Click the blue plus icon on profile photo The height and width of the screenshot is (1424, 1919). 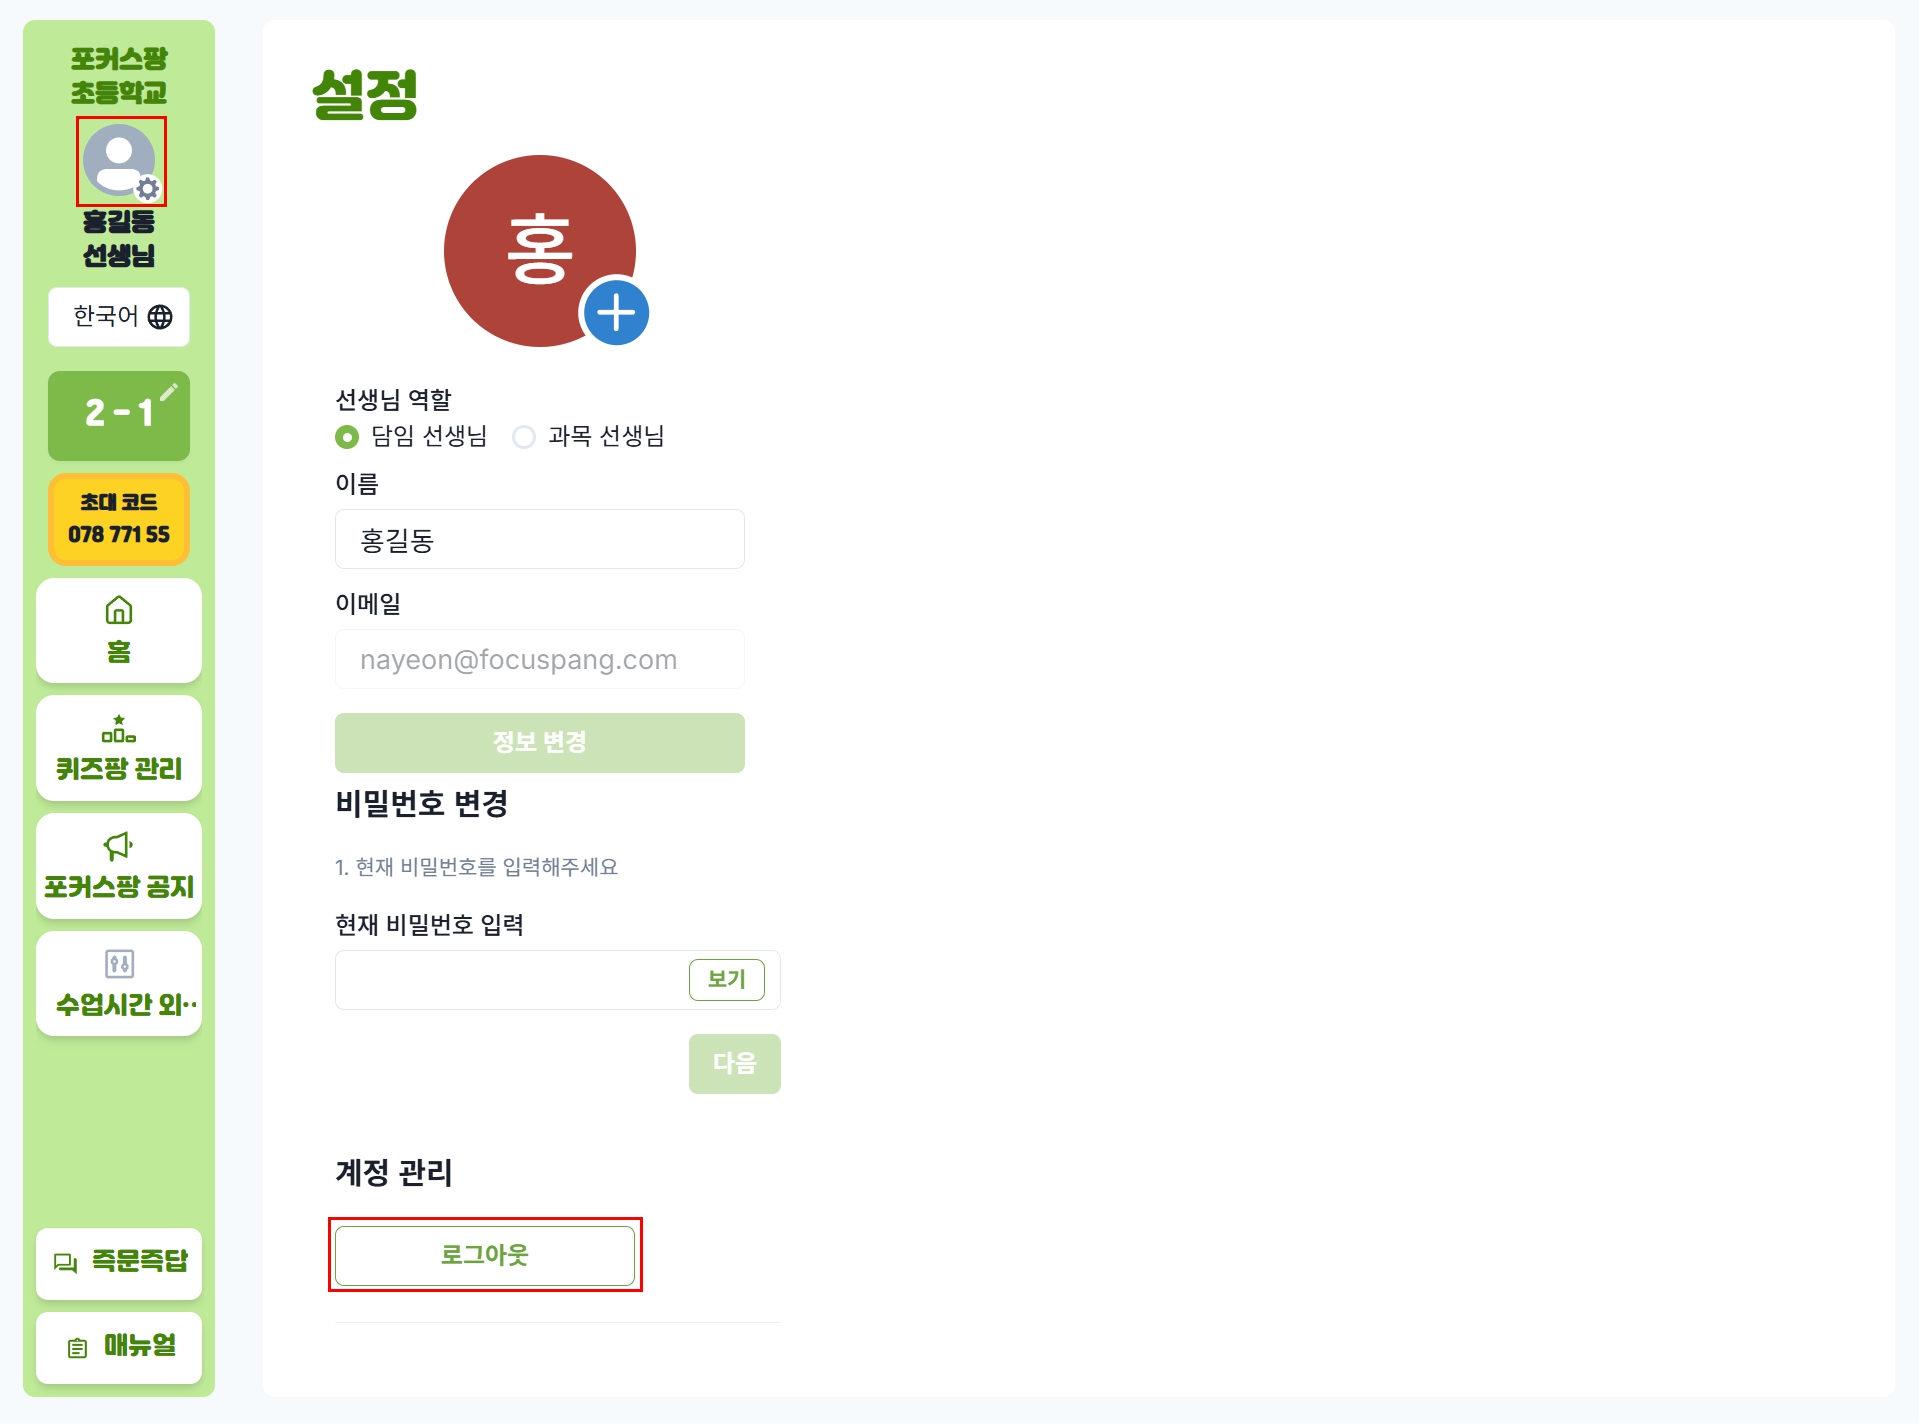click(x=616, y=313)
